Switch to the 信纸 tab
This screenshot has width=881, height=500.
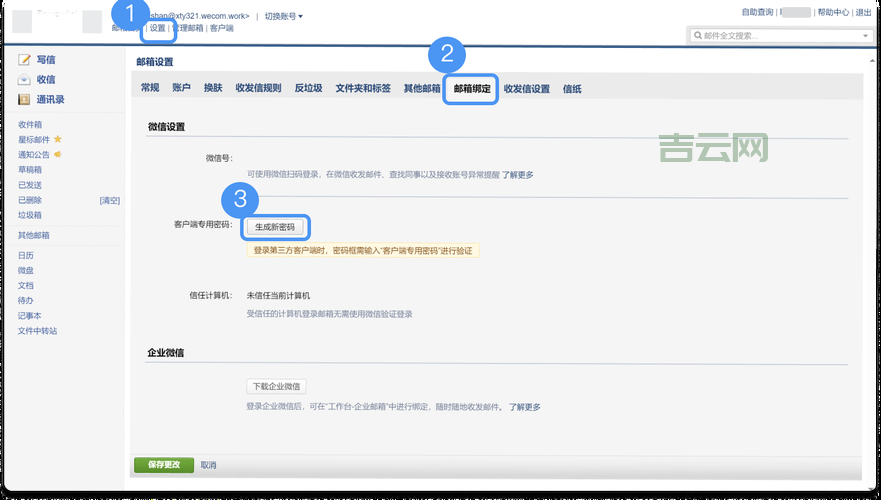point(572,89)
